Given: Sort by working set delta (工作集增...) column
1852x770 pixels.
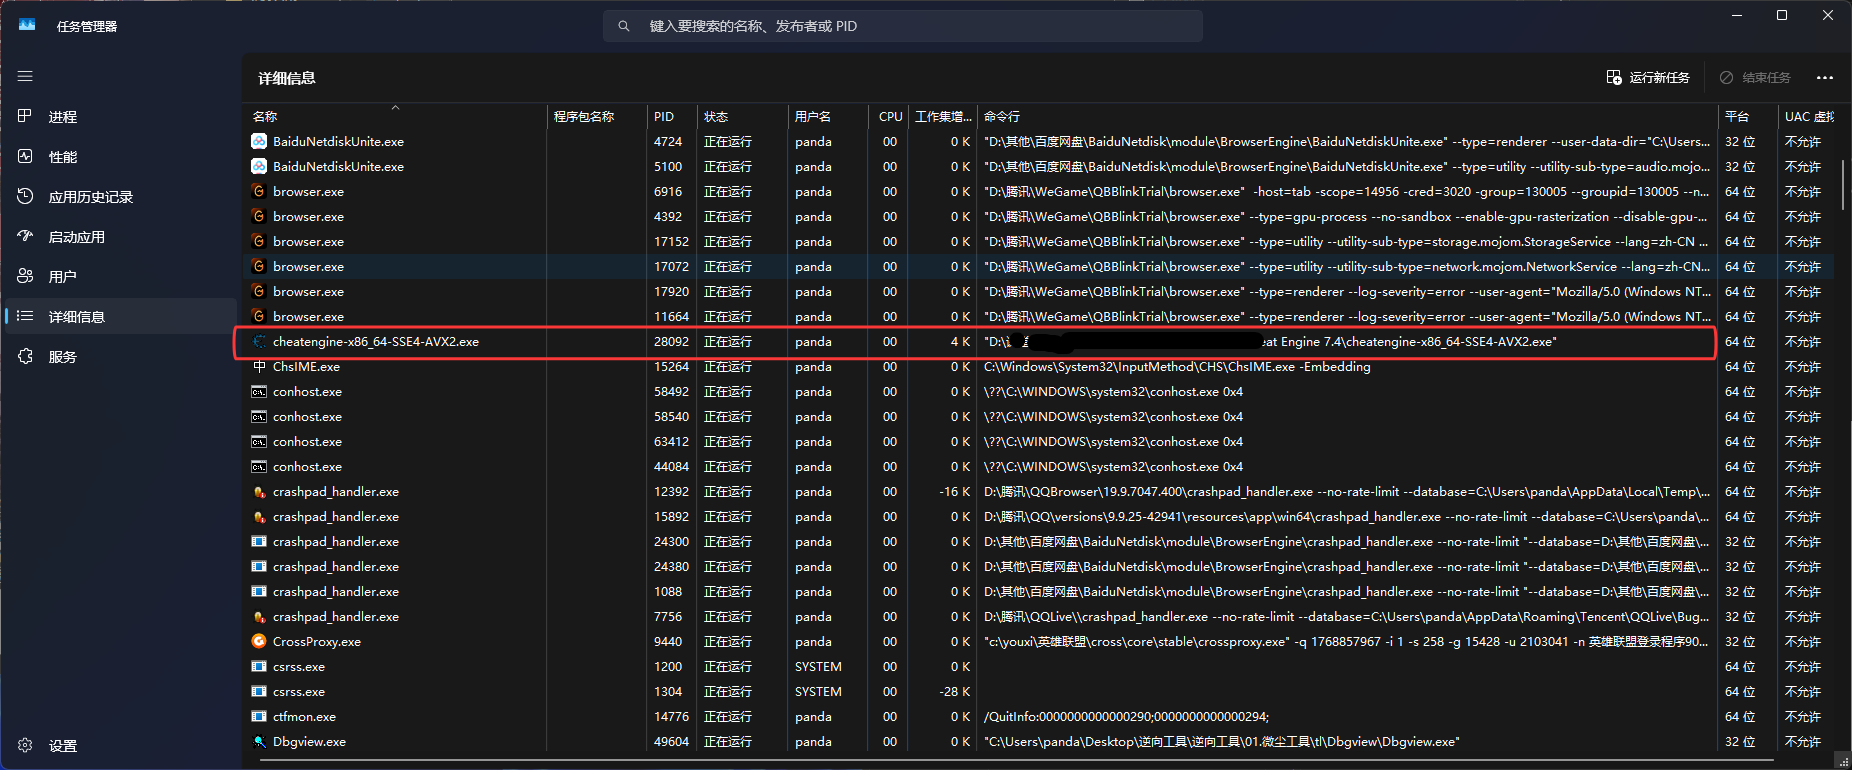Looking at the screenshot, I should [943, 116].
